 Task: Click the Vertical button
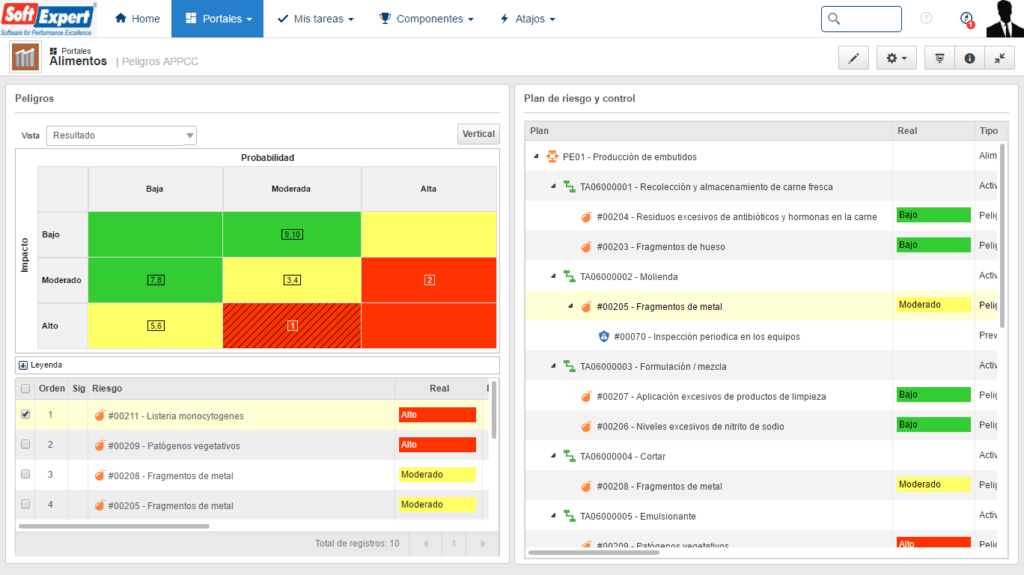tap(478, 134)
